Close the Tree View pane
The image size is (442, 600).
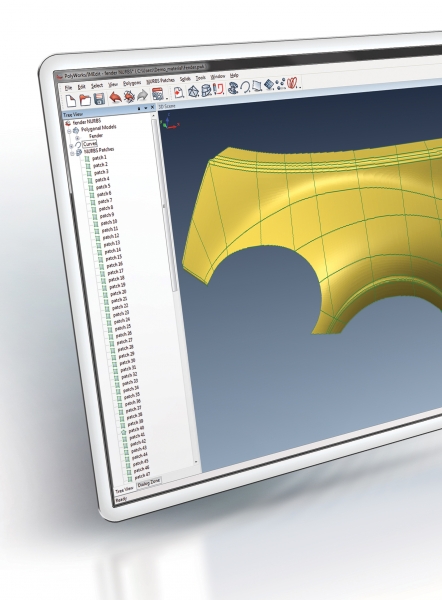(x=152, y=108)
